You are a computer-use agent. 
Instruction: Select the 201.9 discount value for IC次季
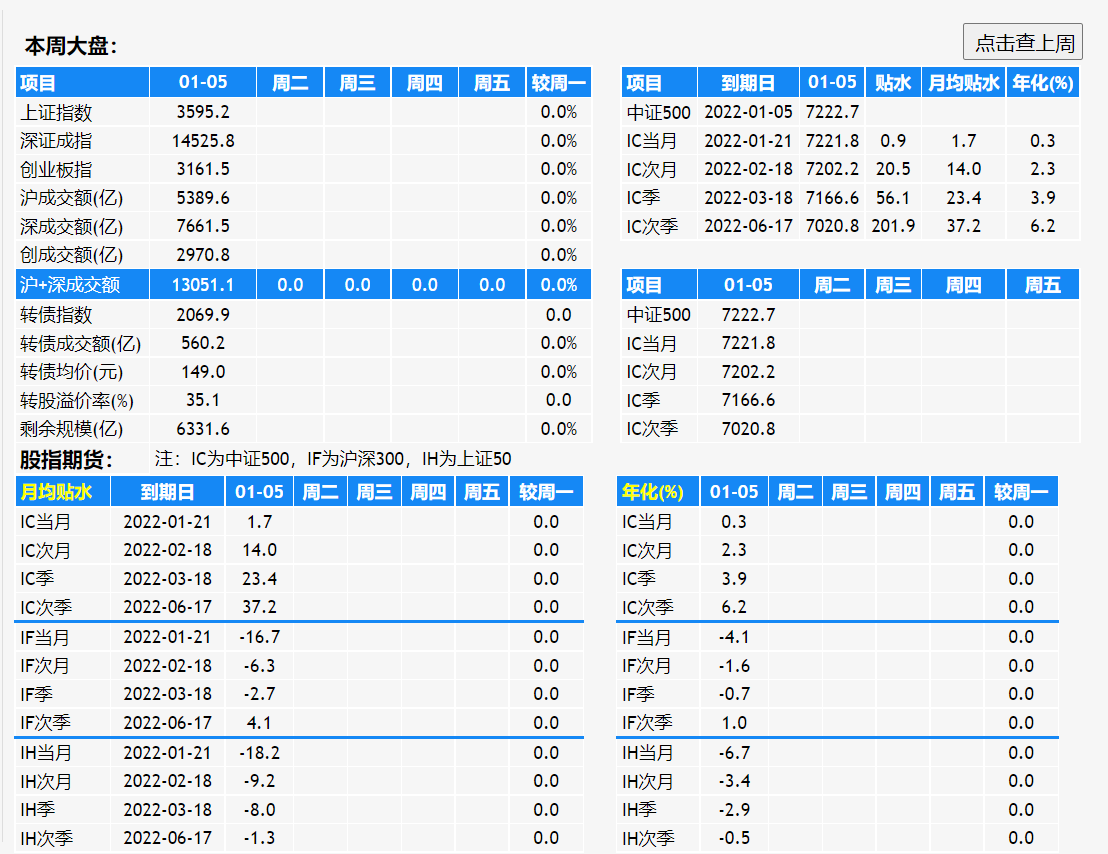tap(893, 226)
